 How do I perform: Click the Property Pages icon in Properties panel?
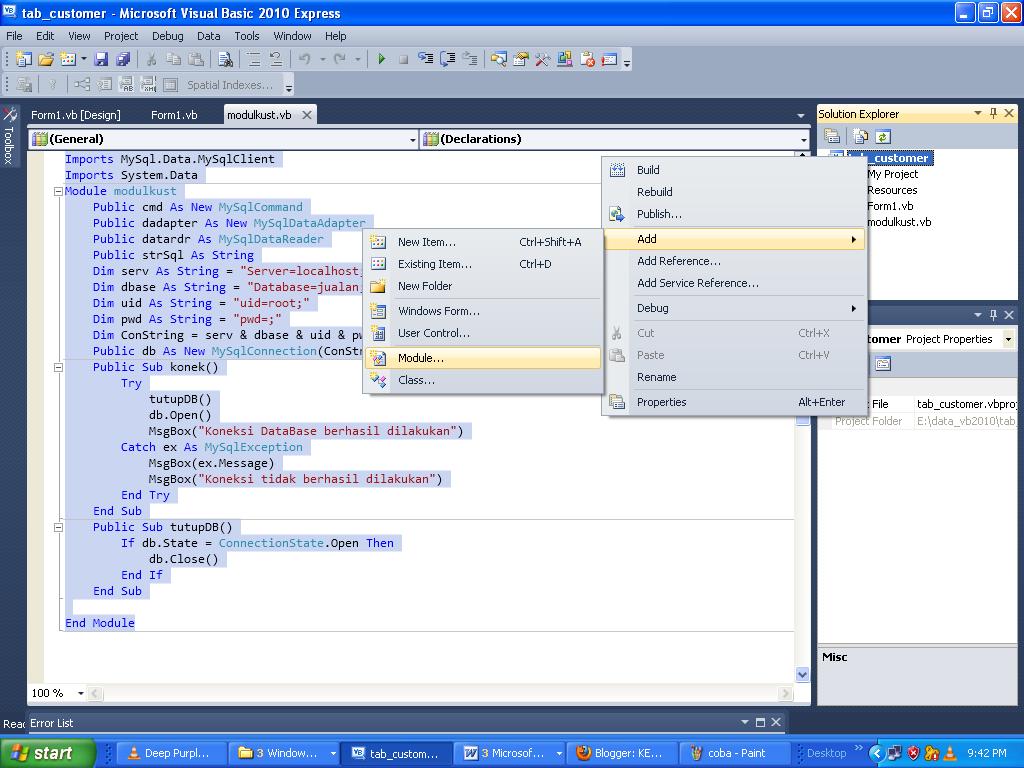pos(883,364)
